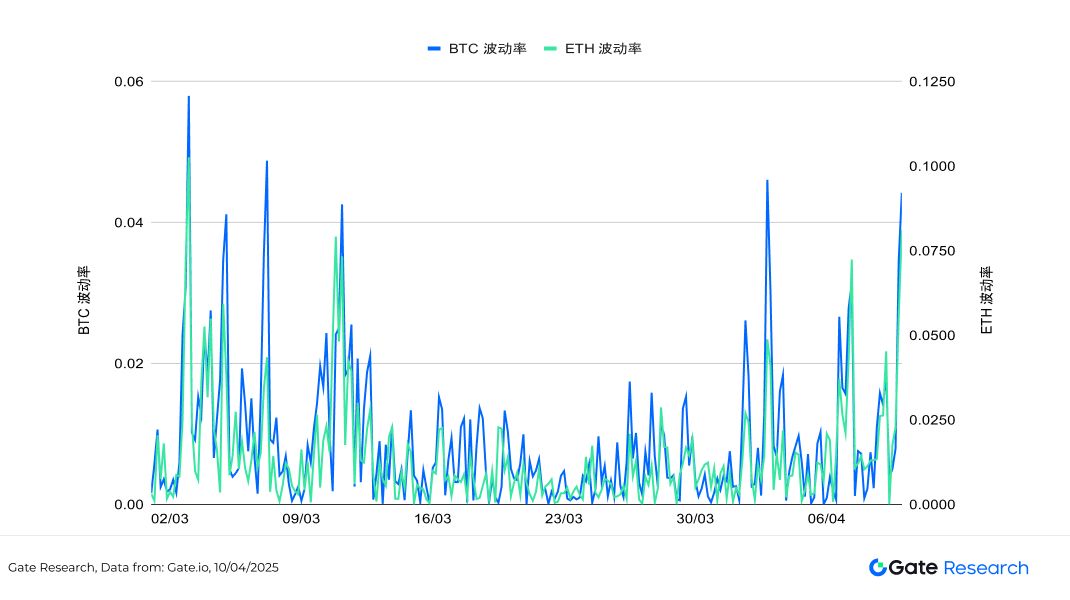Click the 0.06 left axis value
The width and height of the screenshot is (1070, 600).
click(x=129, y=82)
